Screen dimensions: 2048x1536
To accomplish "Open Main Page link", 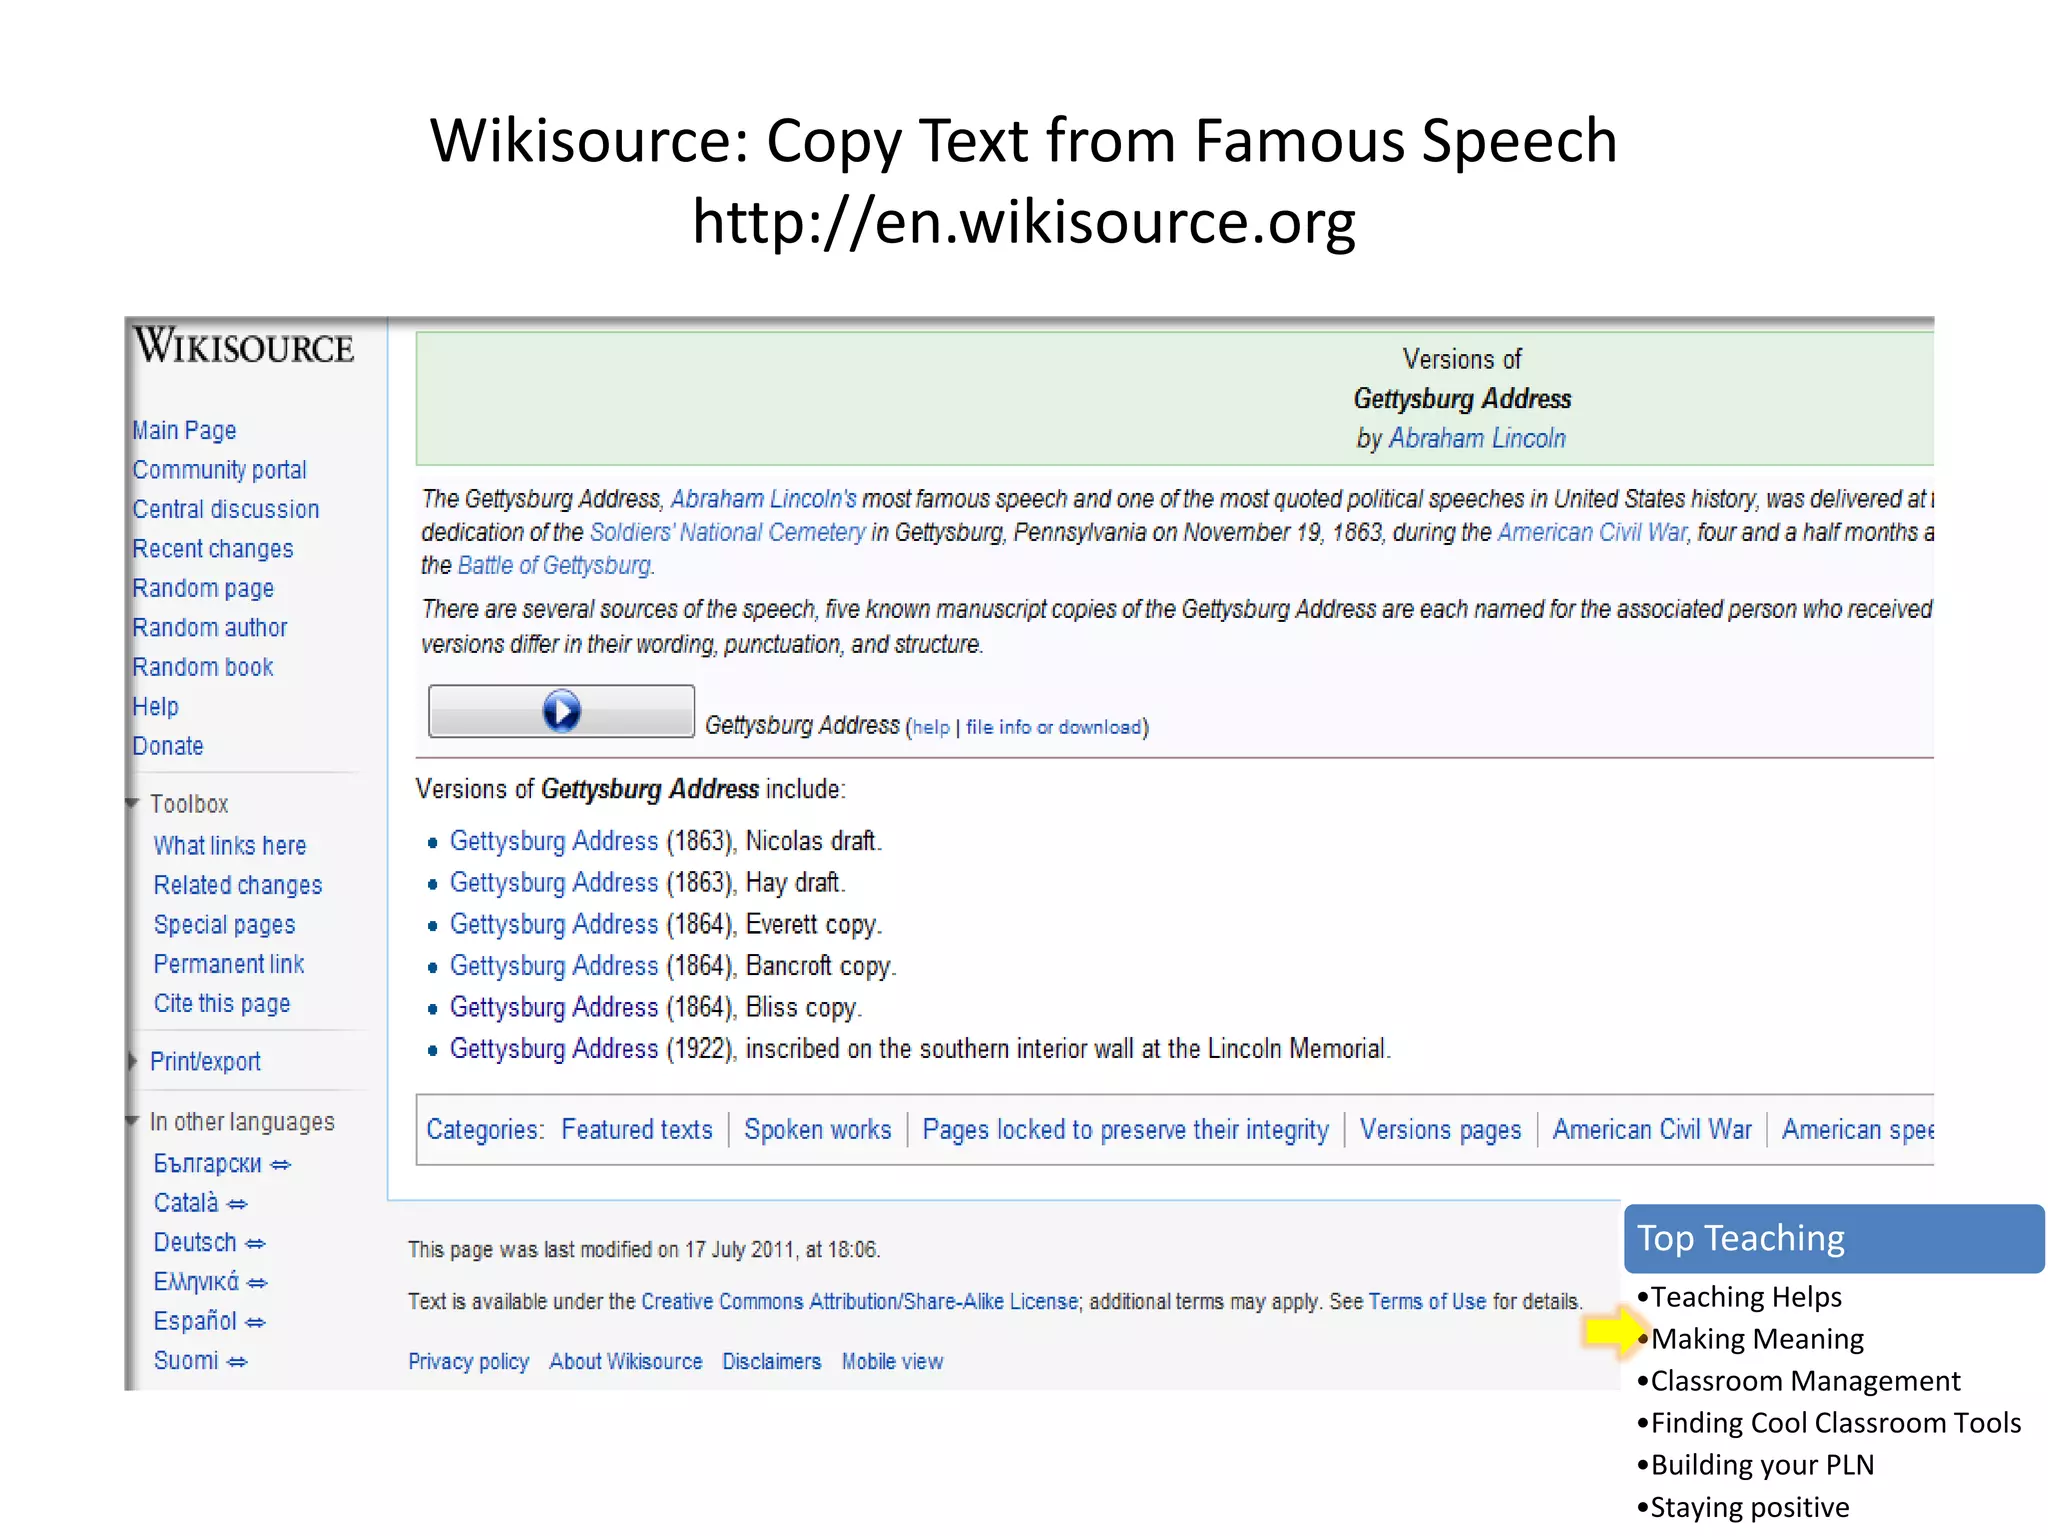I will tap(184, 430).
